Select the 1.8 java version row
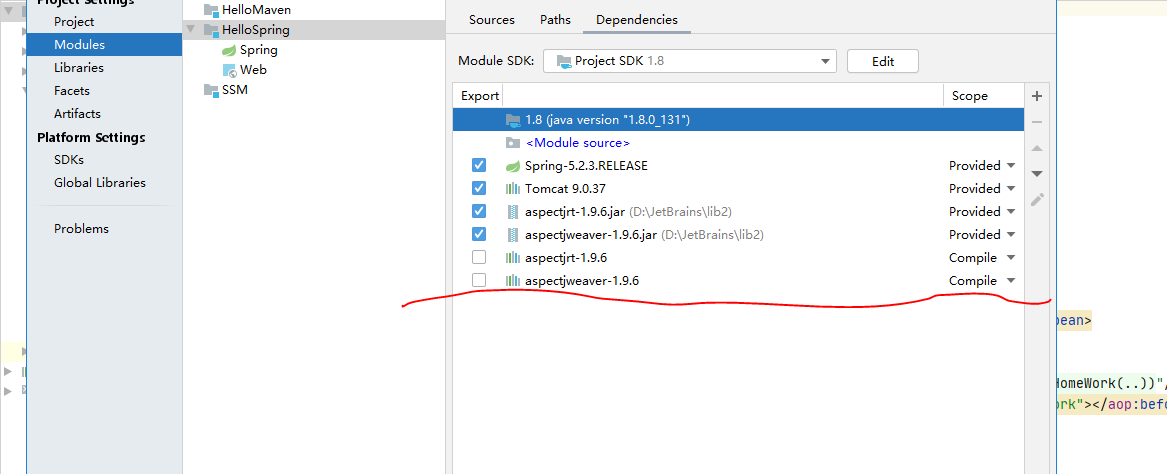This screenshot has height=474, width=1167. [x=738, y=120]
